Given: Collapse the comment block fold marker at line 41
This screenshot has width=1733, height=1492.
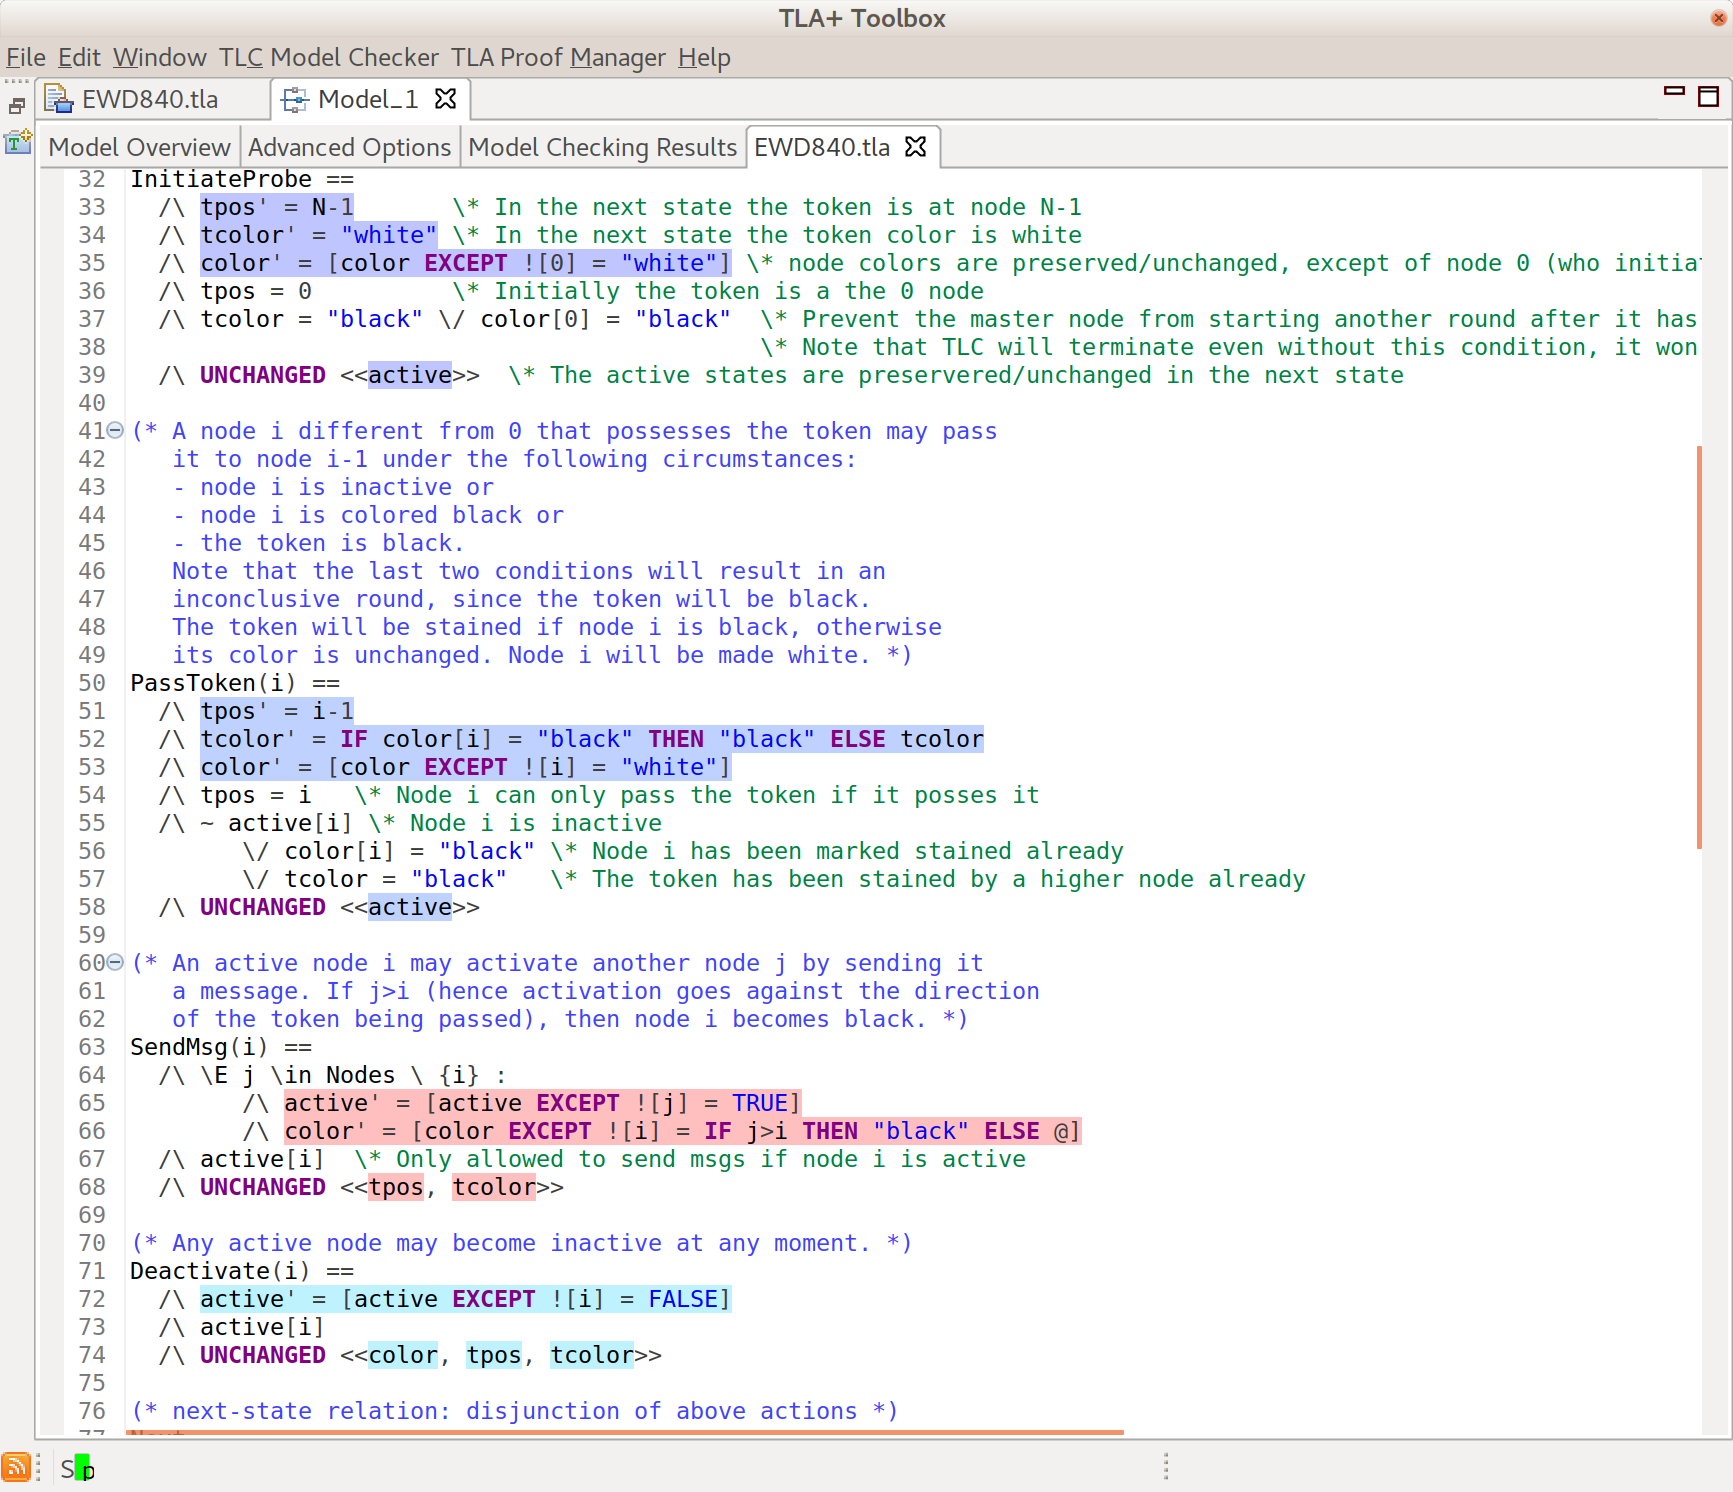Looking at the screenshot, I should (x=114, y=431).
